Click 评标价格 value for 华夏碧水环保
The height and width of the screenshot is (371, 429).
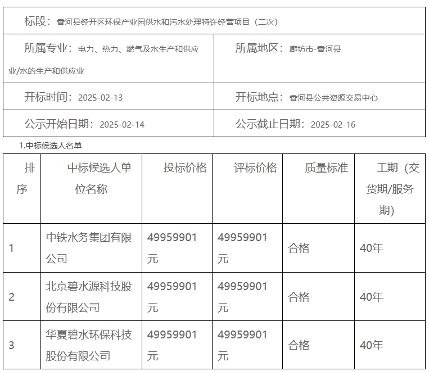coord(242,345)
